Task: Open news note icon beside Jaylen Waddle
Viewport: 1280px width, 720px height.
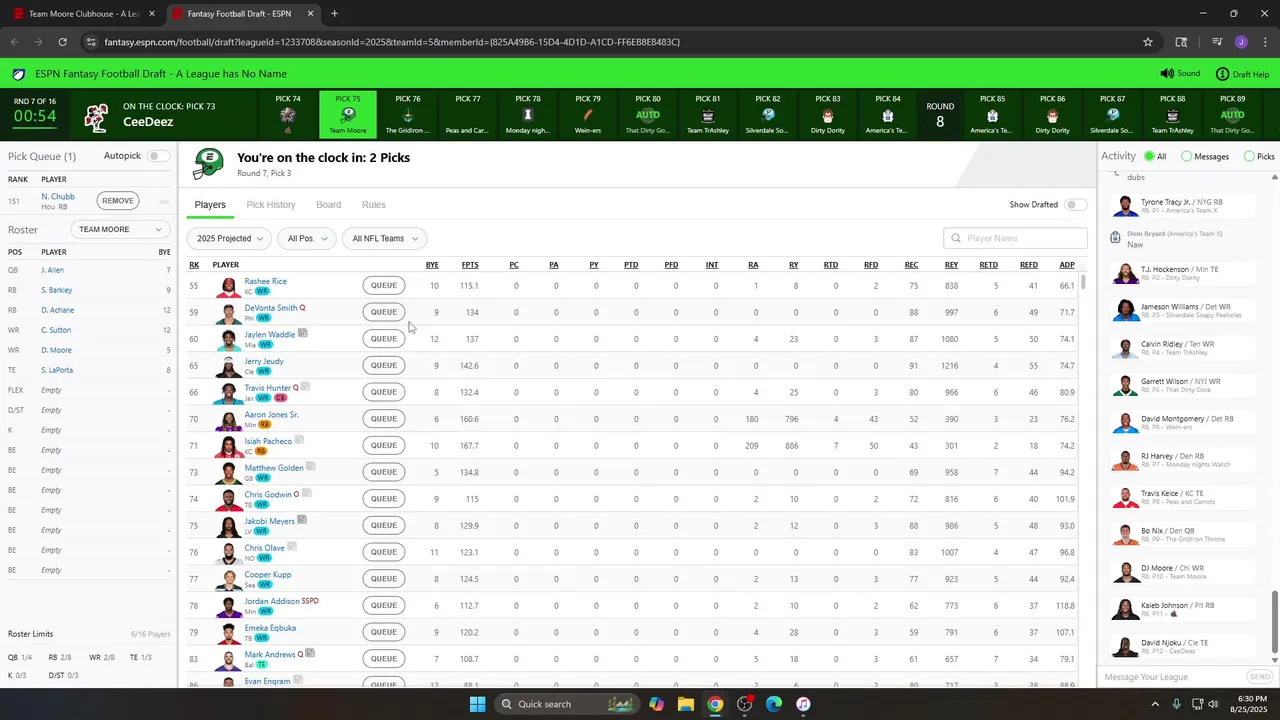Action: [302, 334]
